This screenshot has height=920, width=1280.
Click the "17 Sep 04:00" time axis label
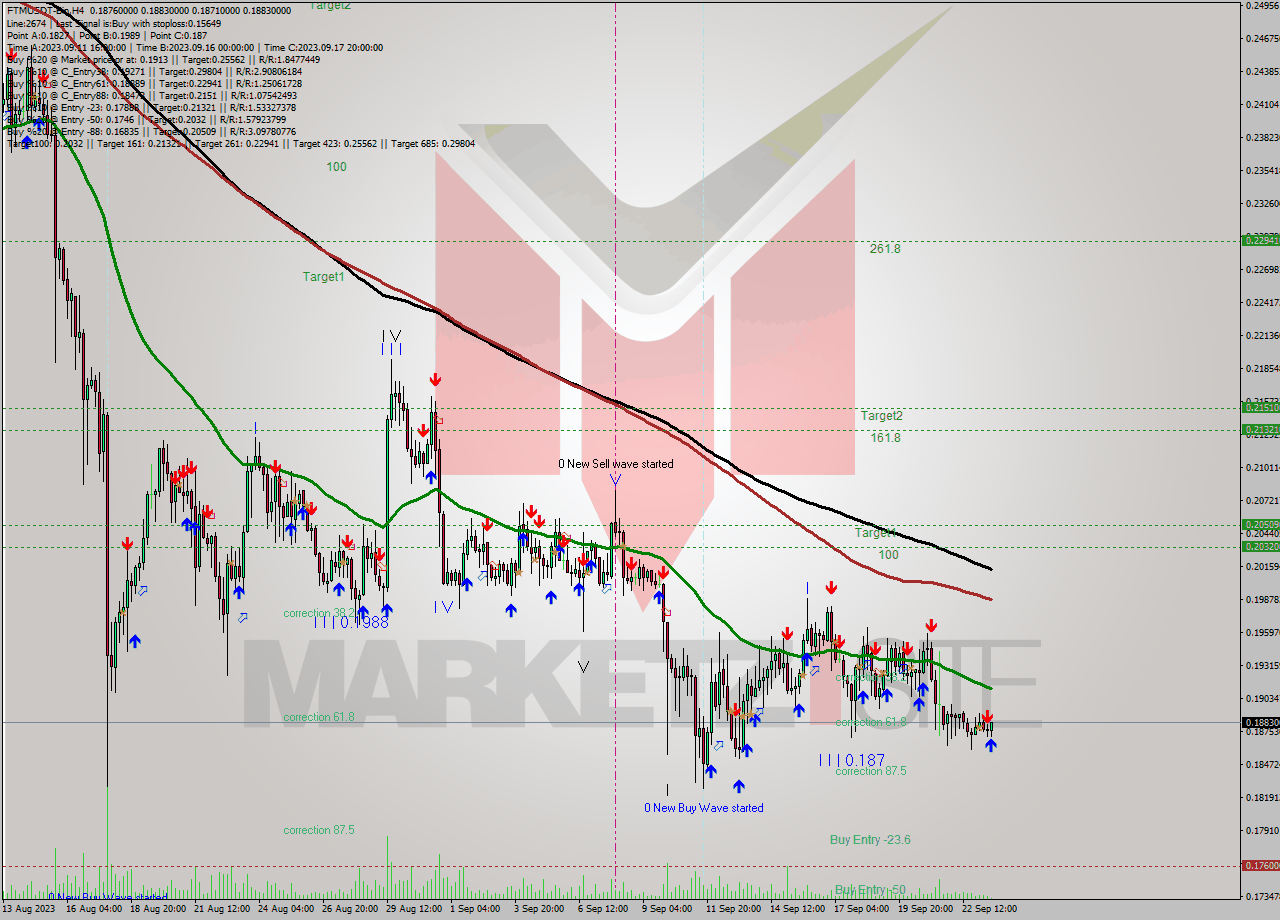tap(861, 909)
